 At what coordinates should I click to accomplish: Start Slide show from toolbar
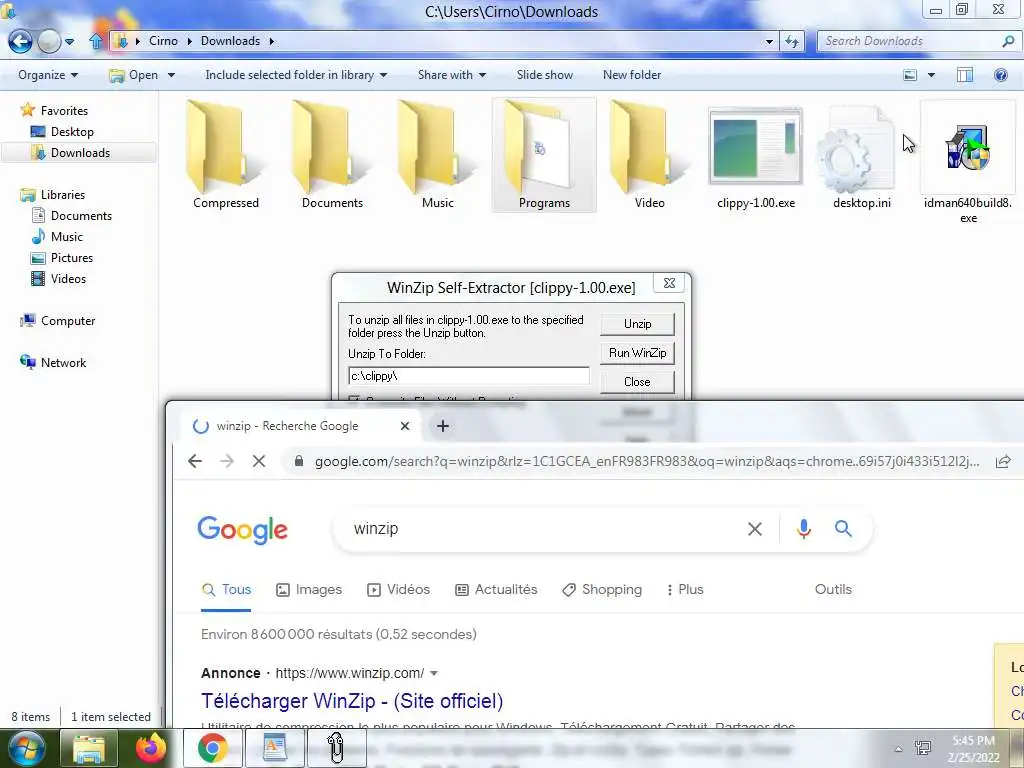click(545, 75)
